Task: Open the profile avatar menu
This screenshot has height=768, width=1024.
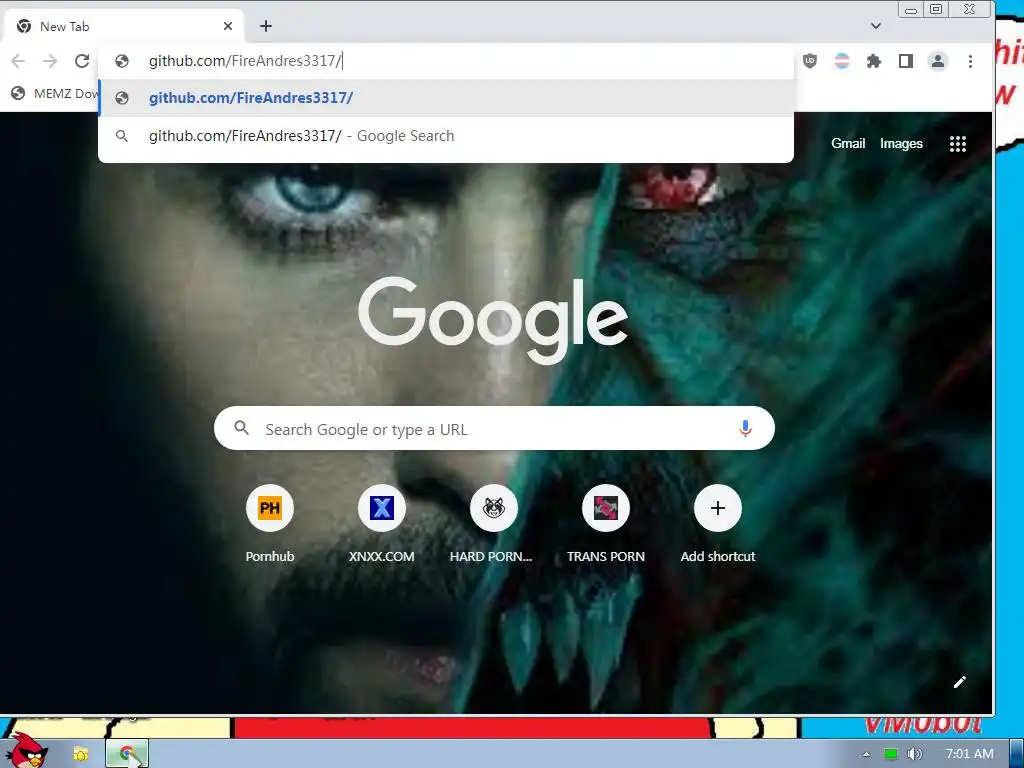Action: pyautogui.click(x=938, y=61)
